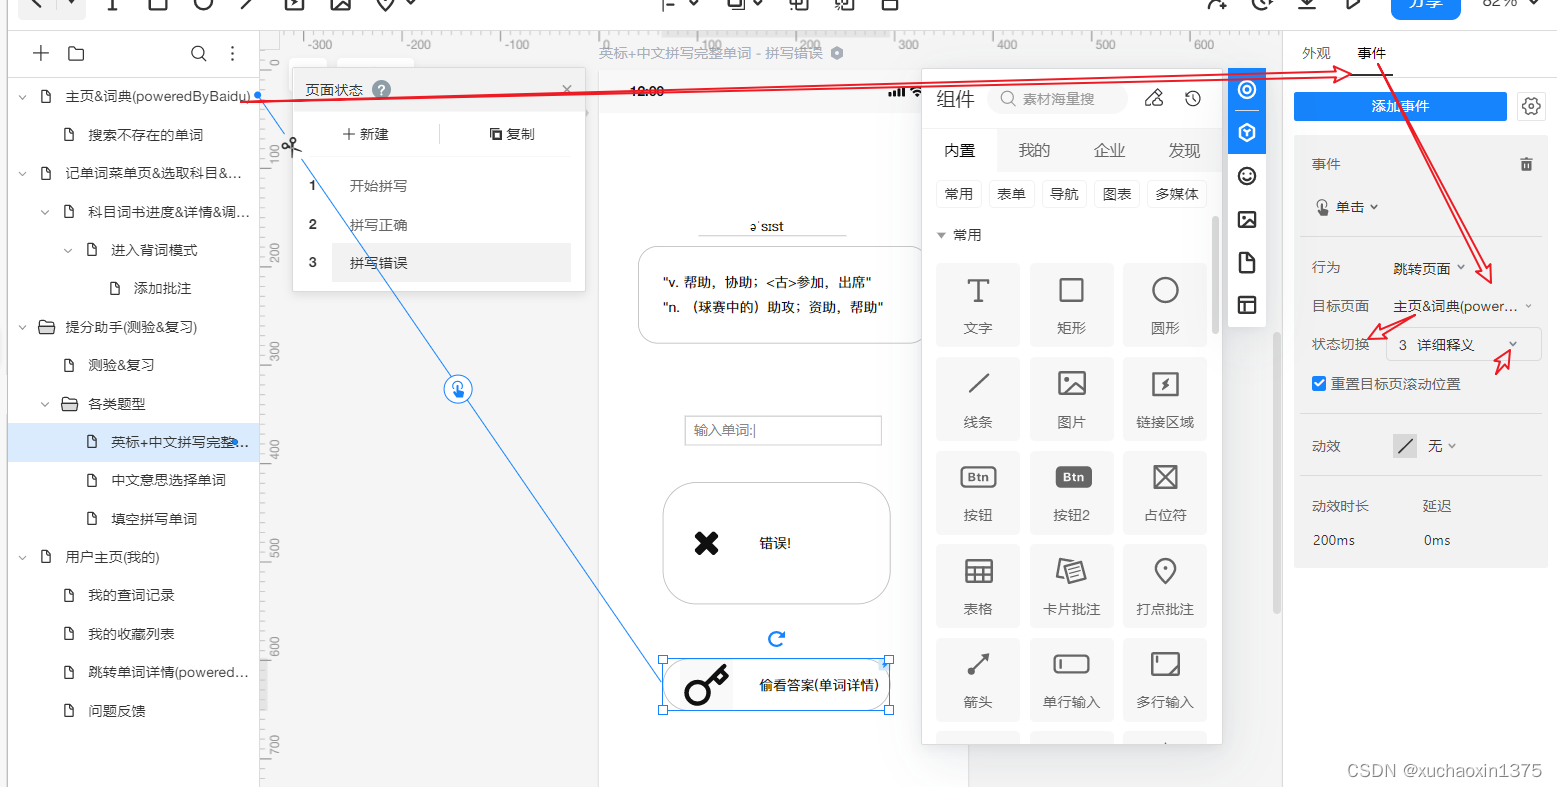
Task: Select the 线条 line component
Action: (x=978, y=399)
